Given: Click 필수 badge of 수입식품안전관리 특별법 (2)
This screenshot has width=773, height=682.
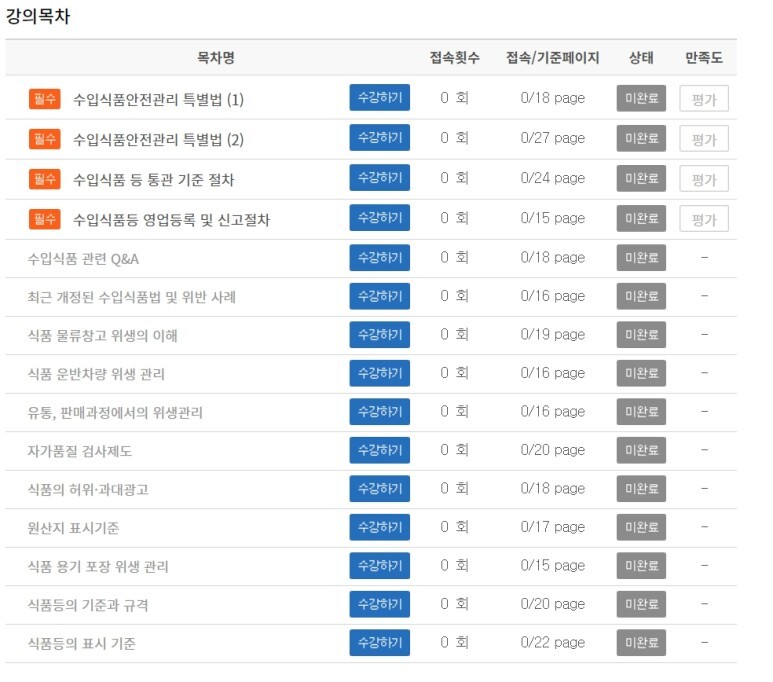Looking at the screenshot, I should (x=45, y=139).
